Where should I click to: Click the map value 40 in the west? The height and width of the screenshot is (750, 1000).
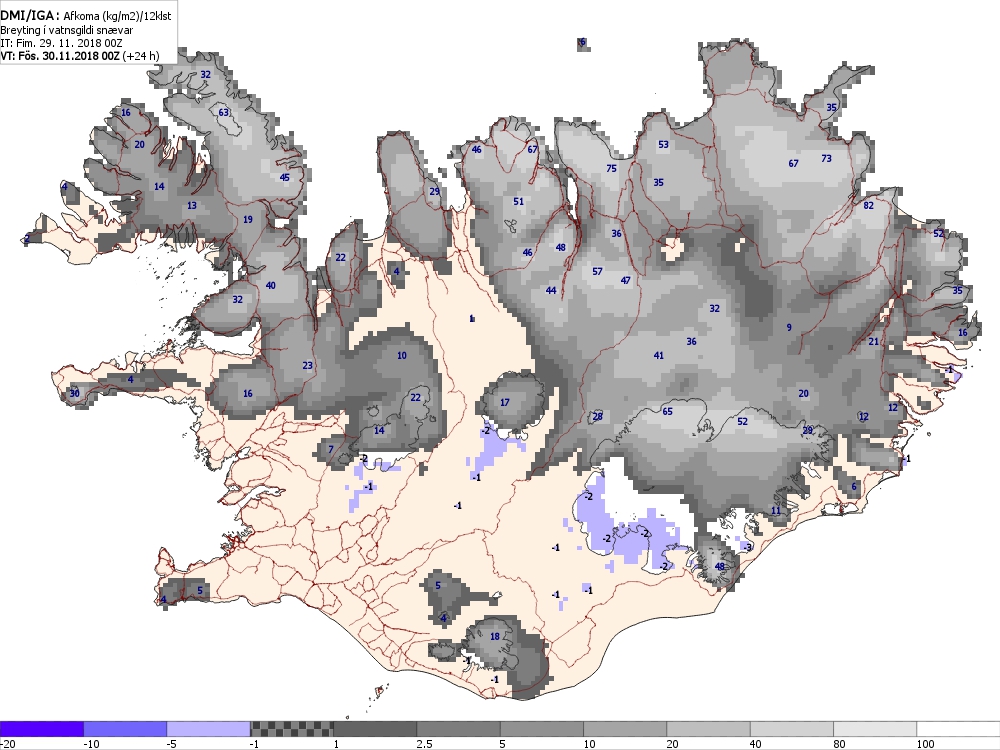pos(270,286)
